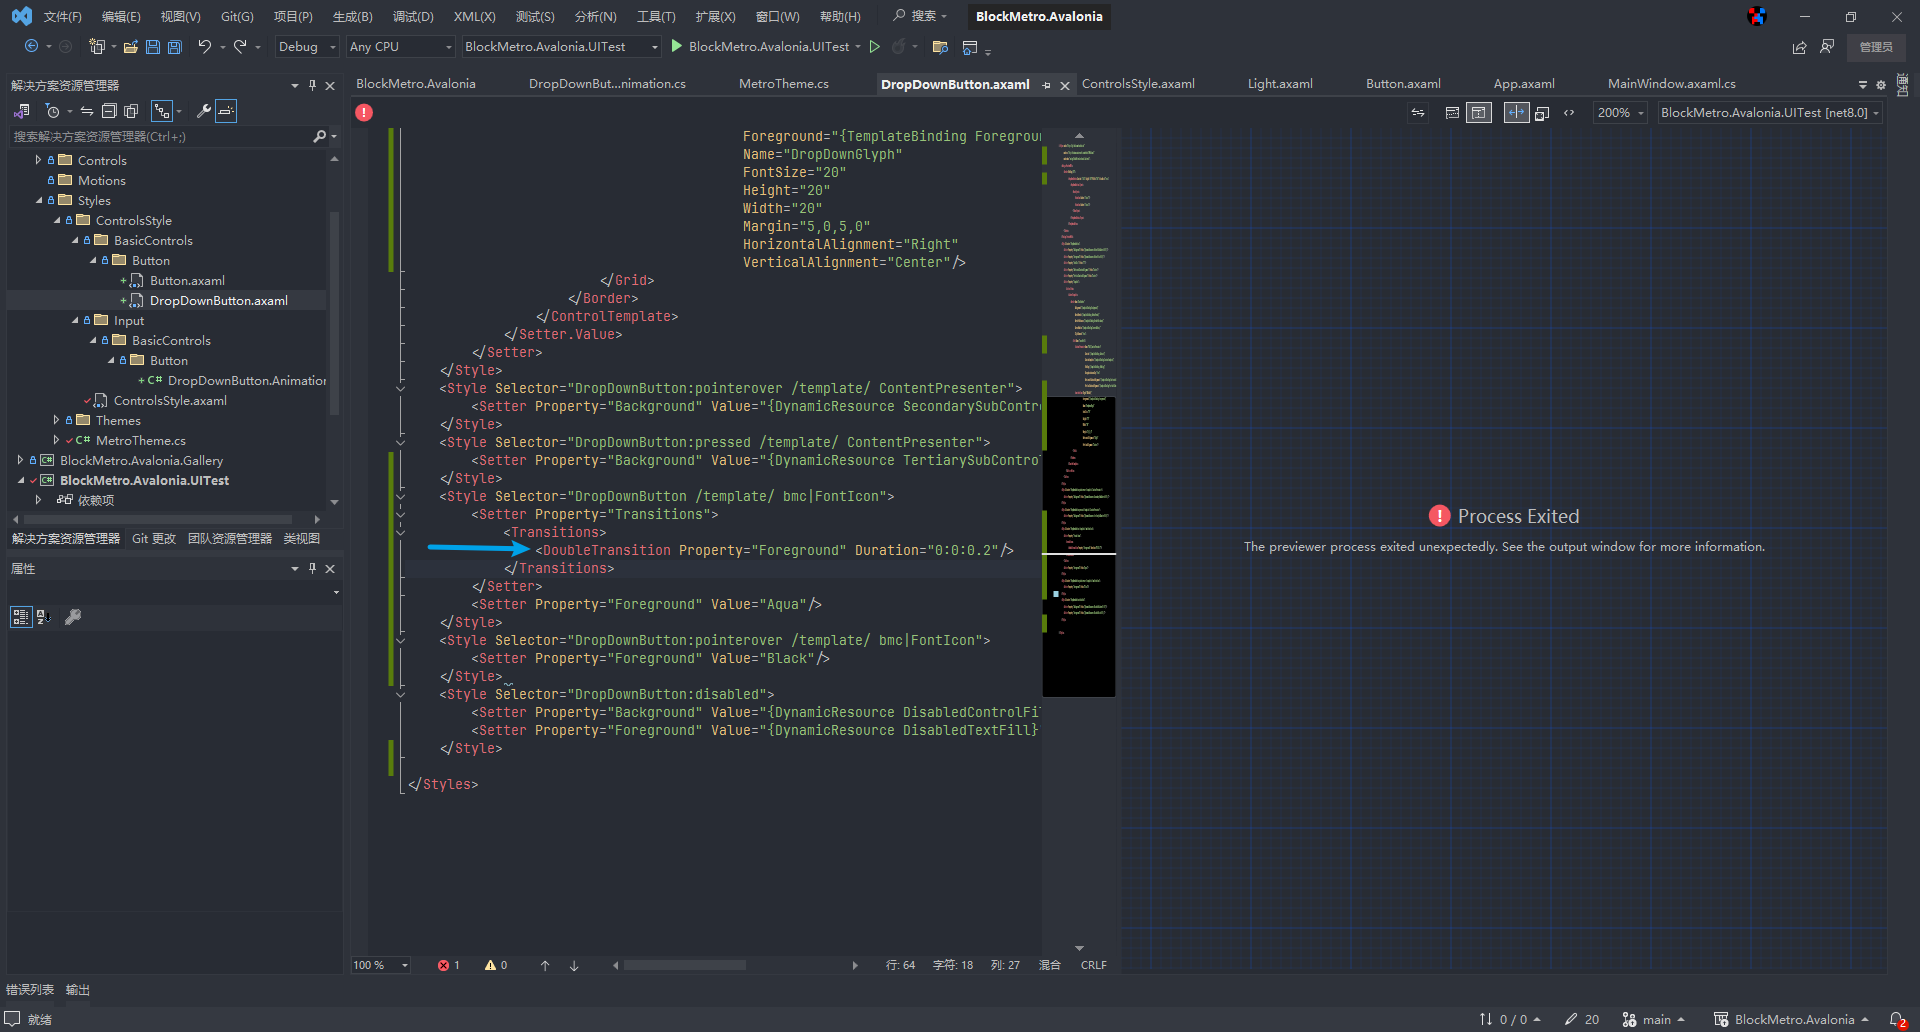Open the startup project BlockMetro.Avalonia.UITest dropdown
Screen dimensions: 1920x1032
point(562,46)
